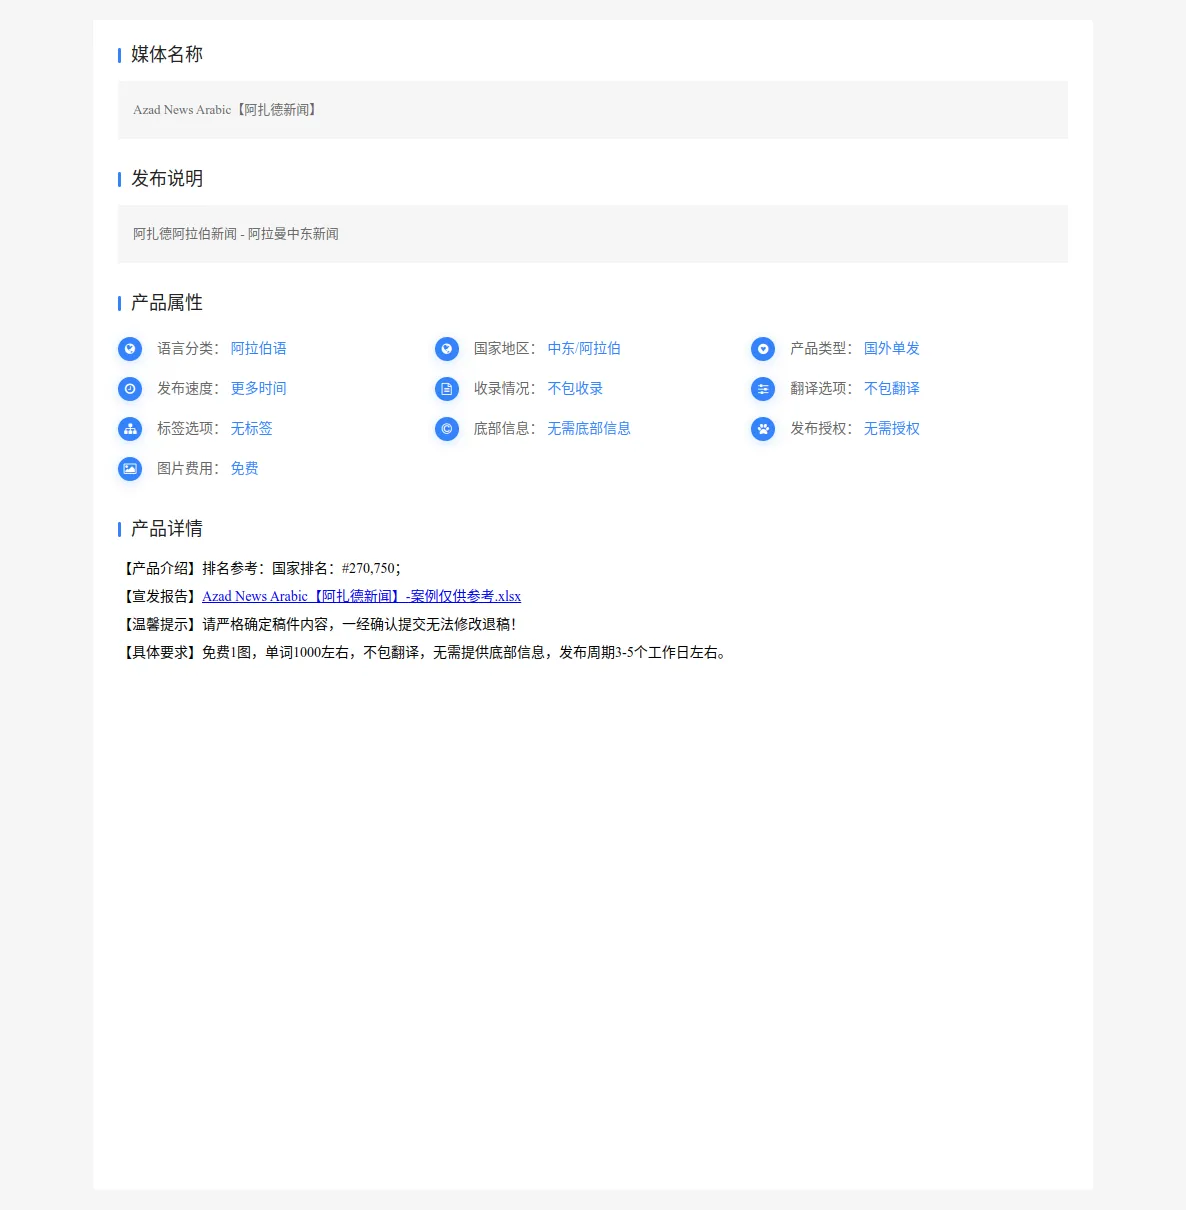This screenshot has height=1210, width=1186.
Task: Click the media name field Azad News Arabic【阿扎德新闻】
Action: pos(593,110)
